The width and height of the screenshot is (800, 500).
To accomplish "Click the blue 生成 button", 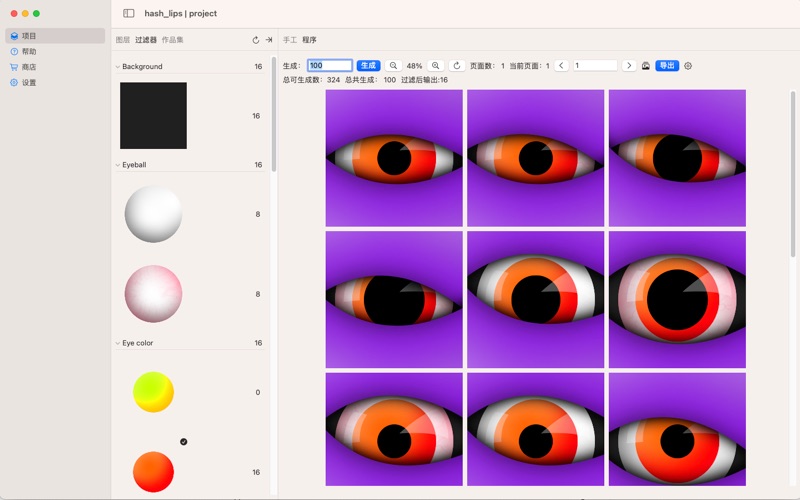I will [x=368, y=66].
